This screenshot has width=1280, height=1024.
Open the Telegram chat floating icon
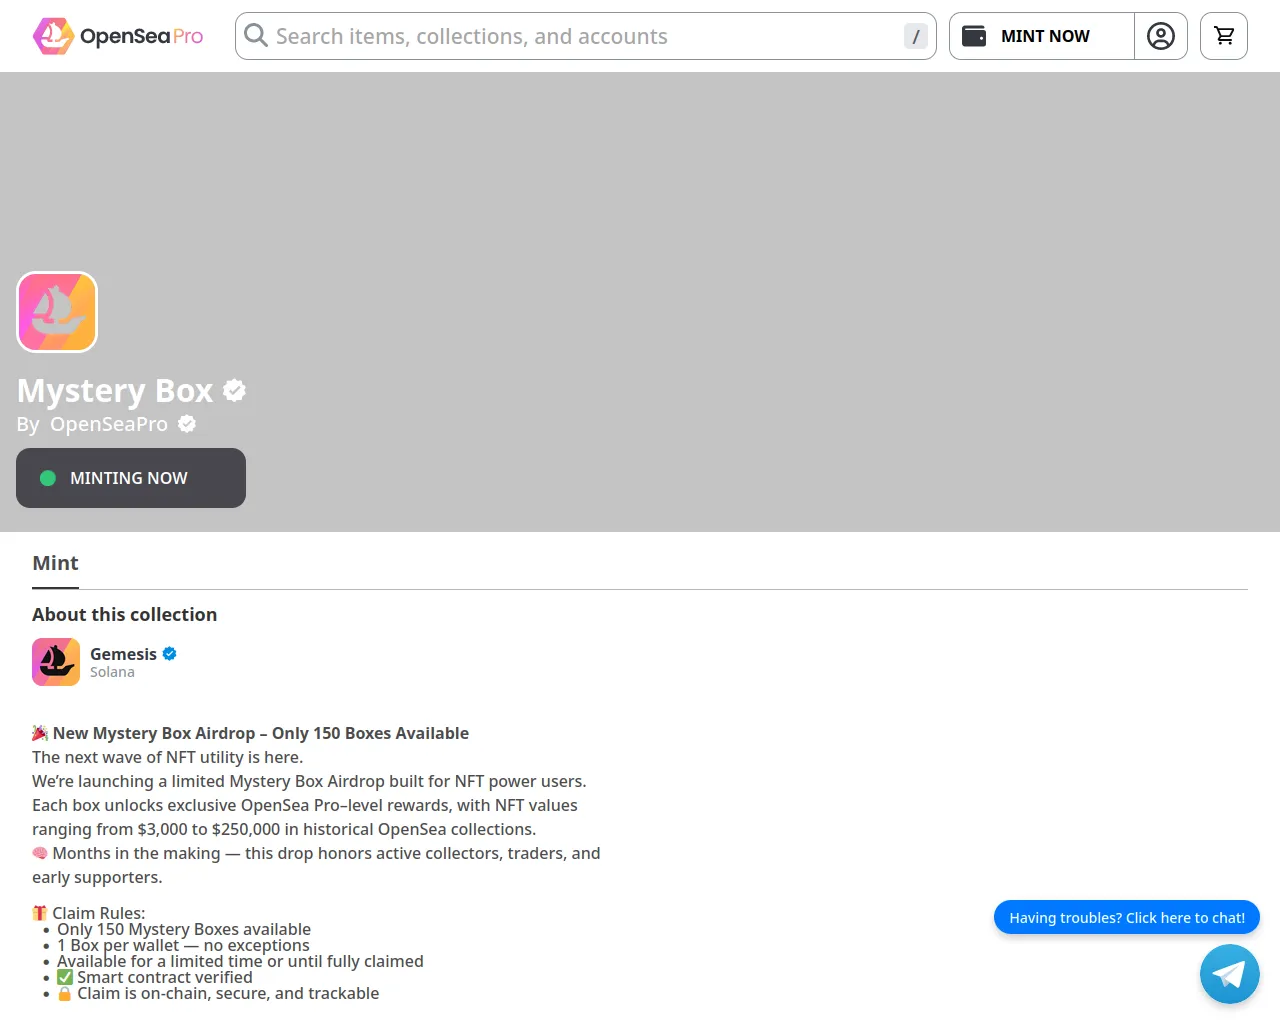click(x=1229, y=974)
